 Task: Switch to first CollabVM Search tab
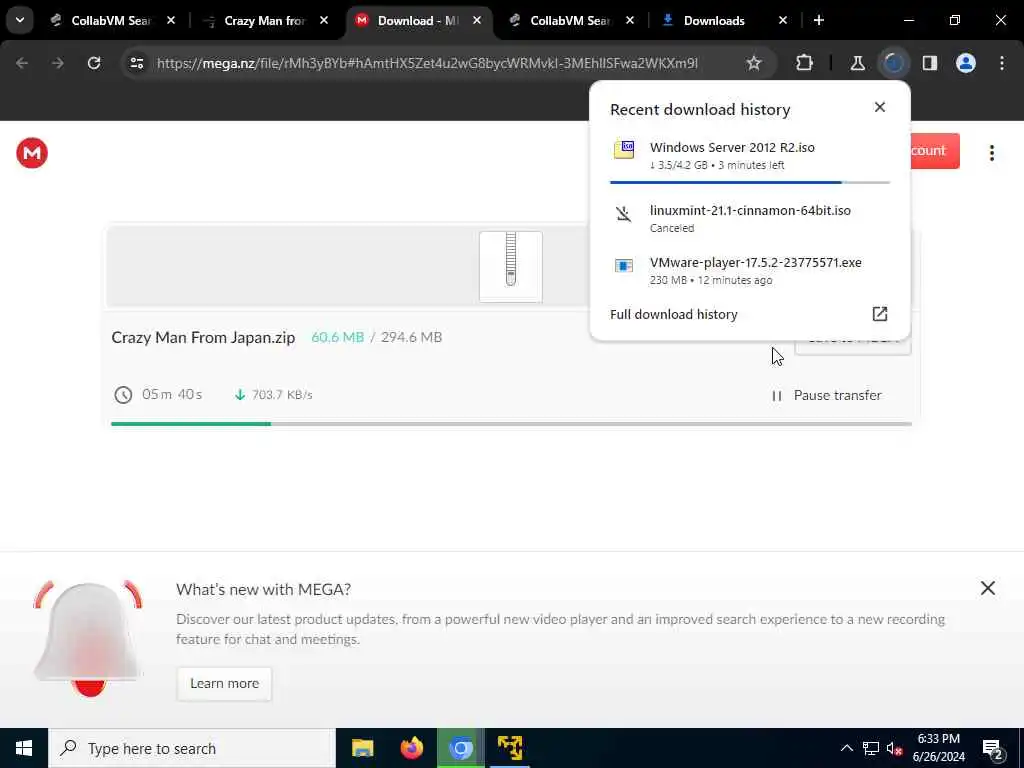pos(112,20)
